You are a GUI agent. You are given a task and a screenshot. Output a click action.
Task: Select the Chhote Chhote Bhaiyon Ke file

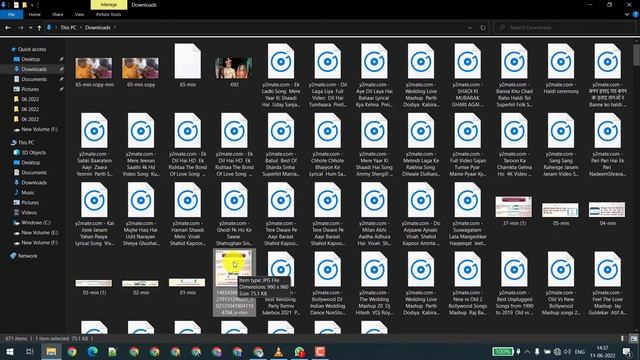(327, 145)
